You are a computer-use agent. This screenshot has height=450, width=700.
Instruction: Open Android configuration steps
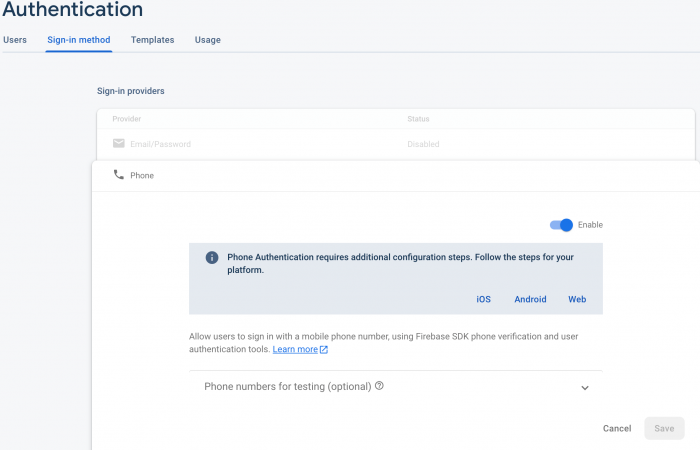point(530,299)
